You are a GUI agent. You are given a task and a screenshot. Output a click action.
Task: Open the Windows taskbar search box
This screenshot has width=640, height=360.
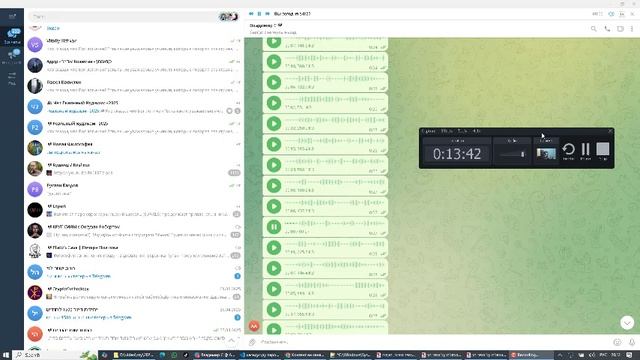point(55,355)
